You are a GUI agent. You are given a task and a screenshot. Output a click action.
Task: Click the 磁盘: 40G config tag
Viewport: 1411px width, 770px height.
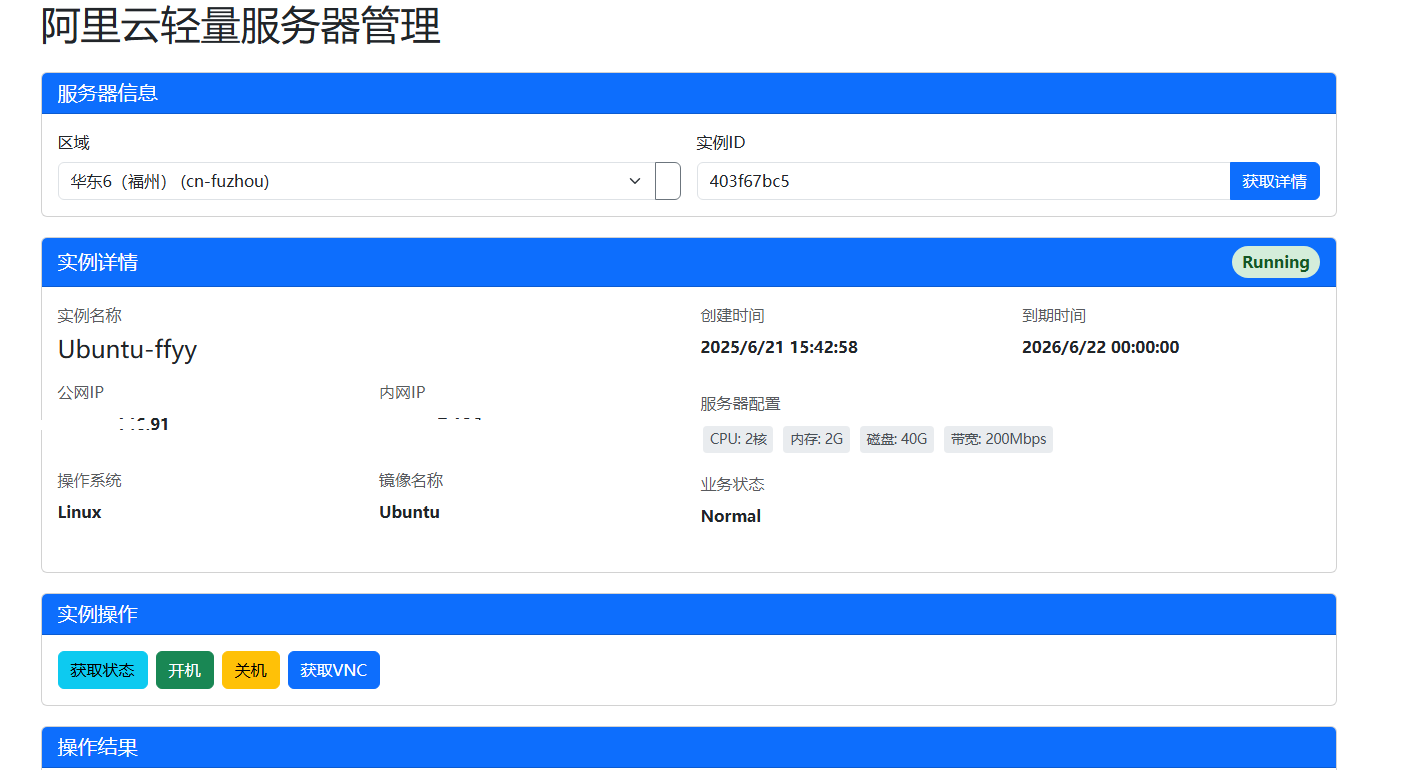click(897, 439)
